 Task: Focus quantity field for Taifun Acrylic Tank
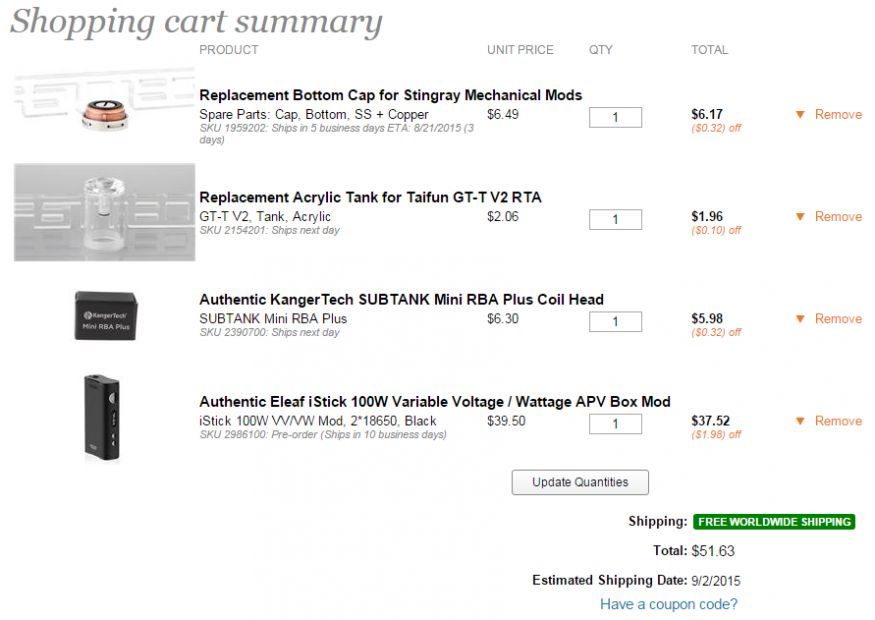[x=615, y=220]
